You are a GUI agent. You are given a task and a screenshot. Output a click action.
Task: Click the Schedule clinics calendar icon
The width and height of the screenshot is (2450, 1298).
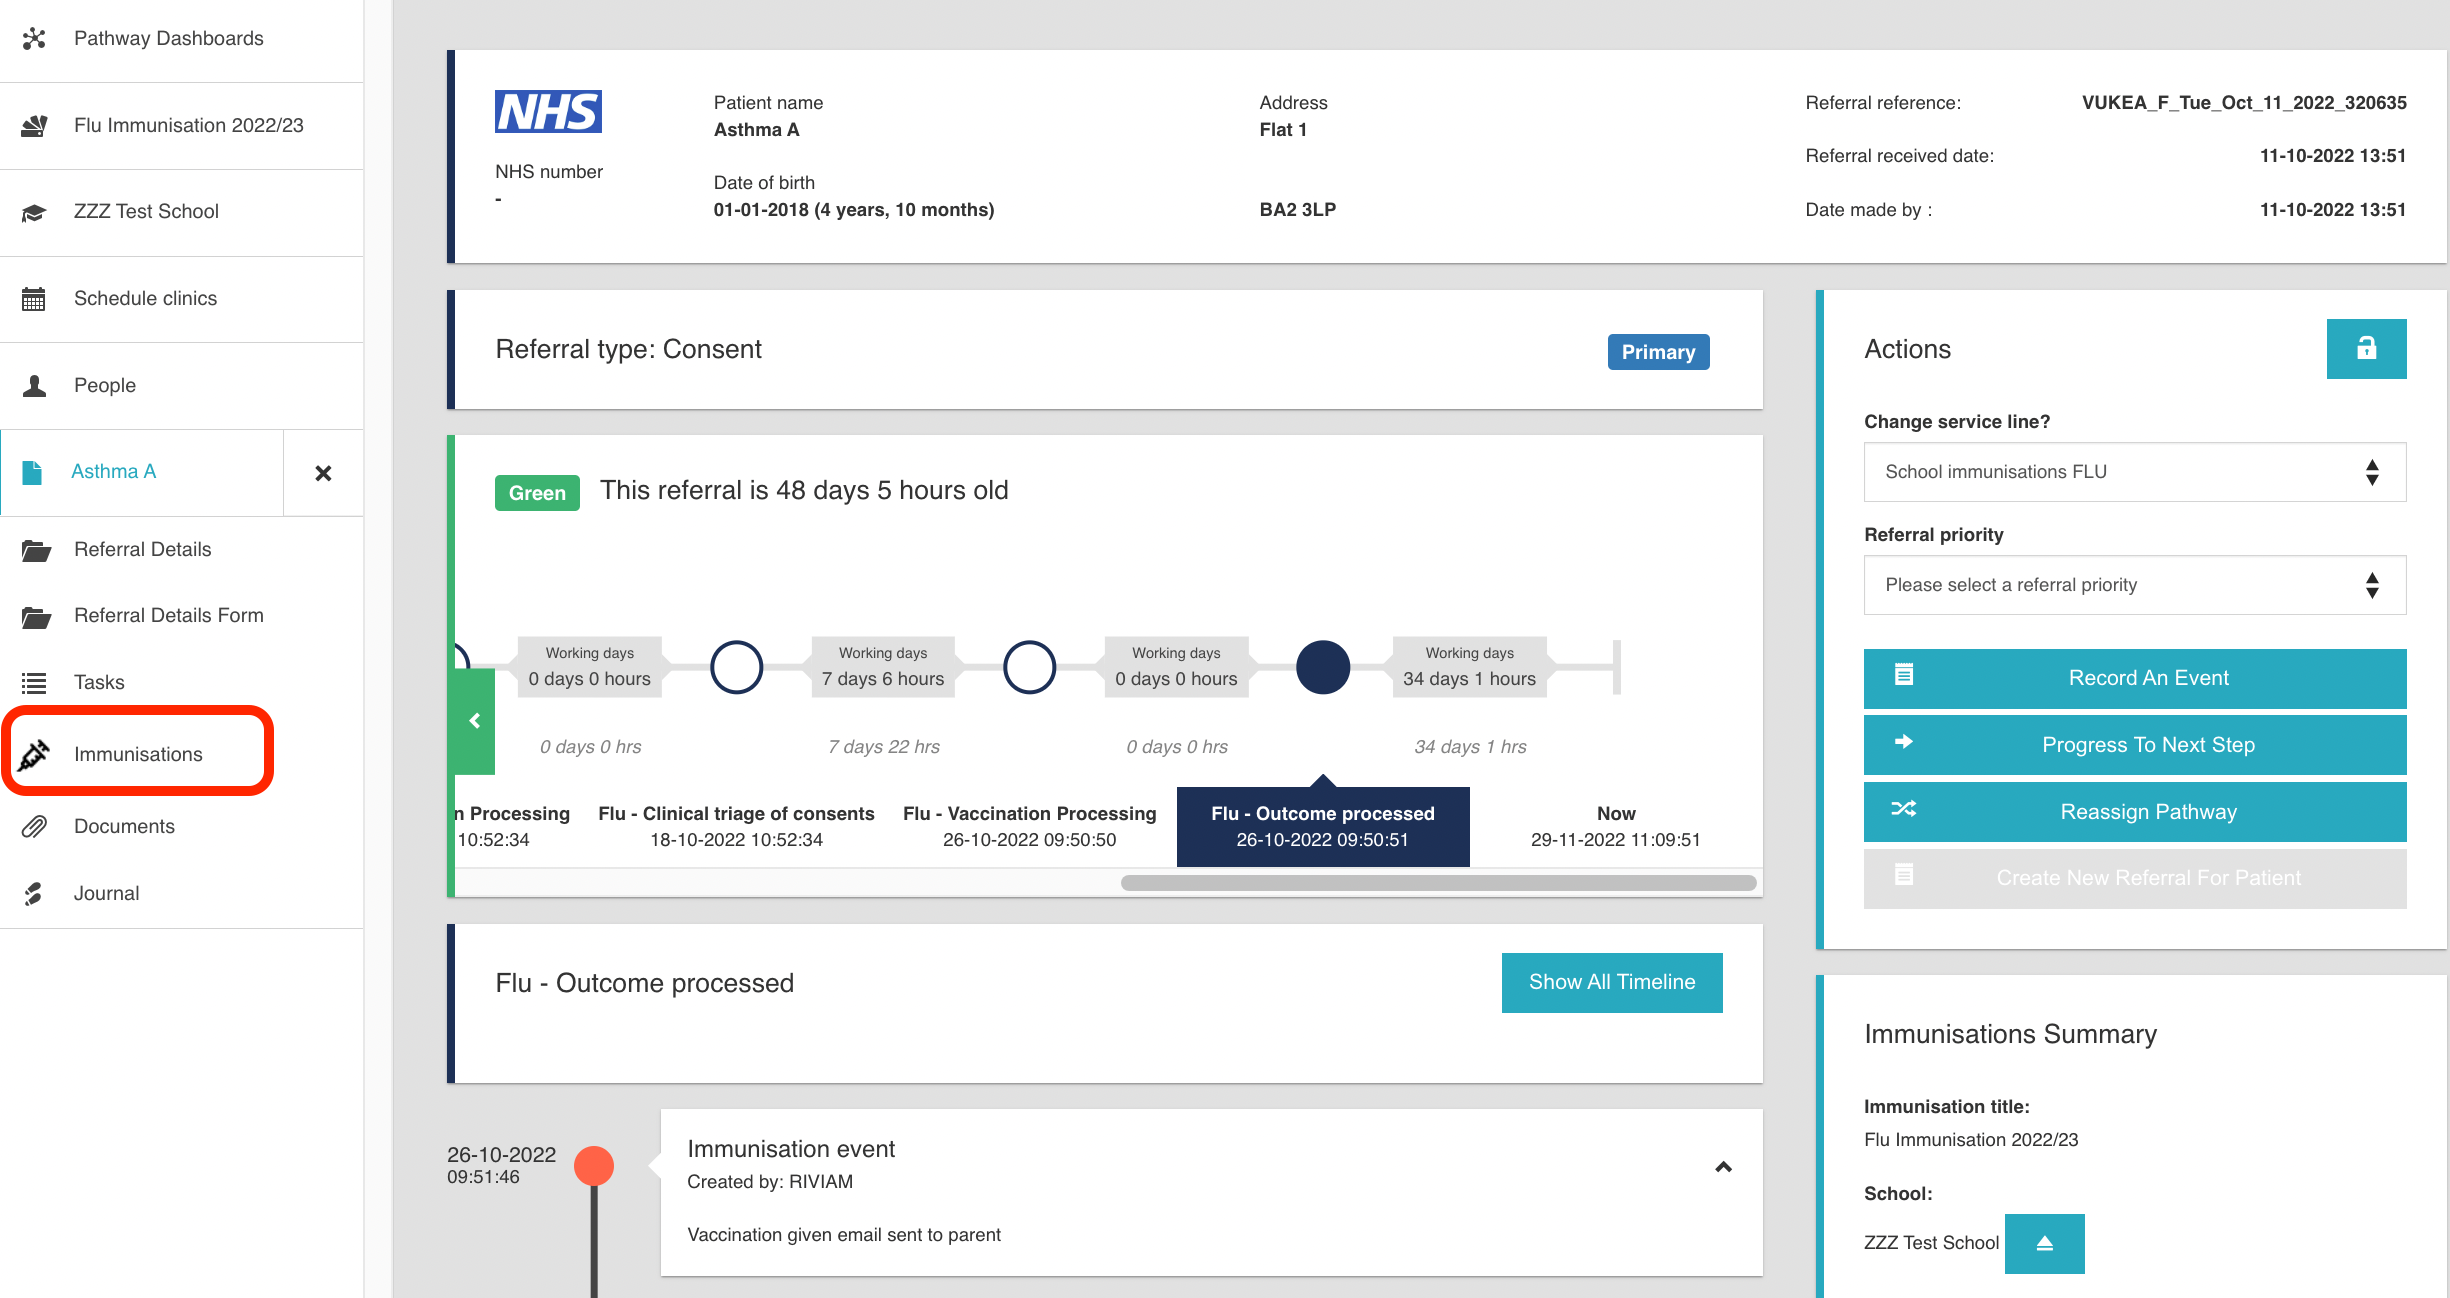pos(34,298)
